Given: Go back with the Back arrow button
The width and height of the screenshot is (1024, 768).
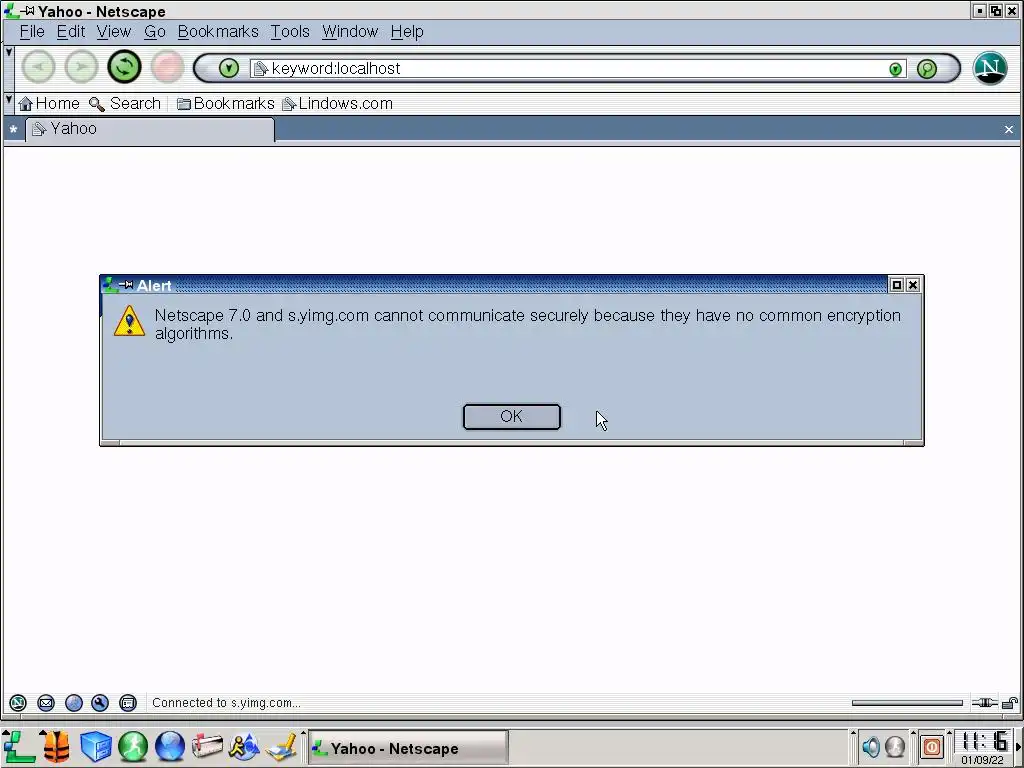Looking at the screenshot, I should [x=39, y=67].
